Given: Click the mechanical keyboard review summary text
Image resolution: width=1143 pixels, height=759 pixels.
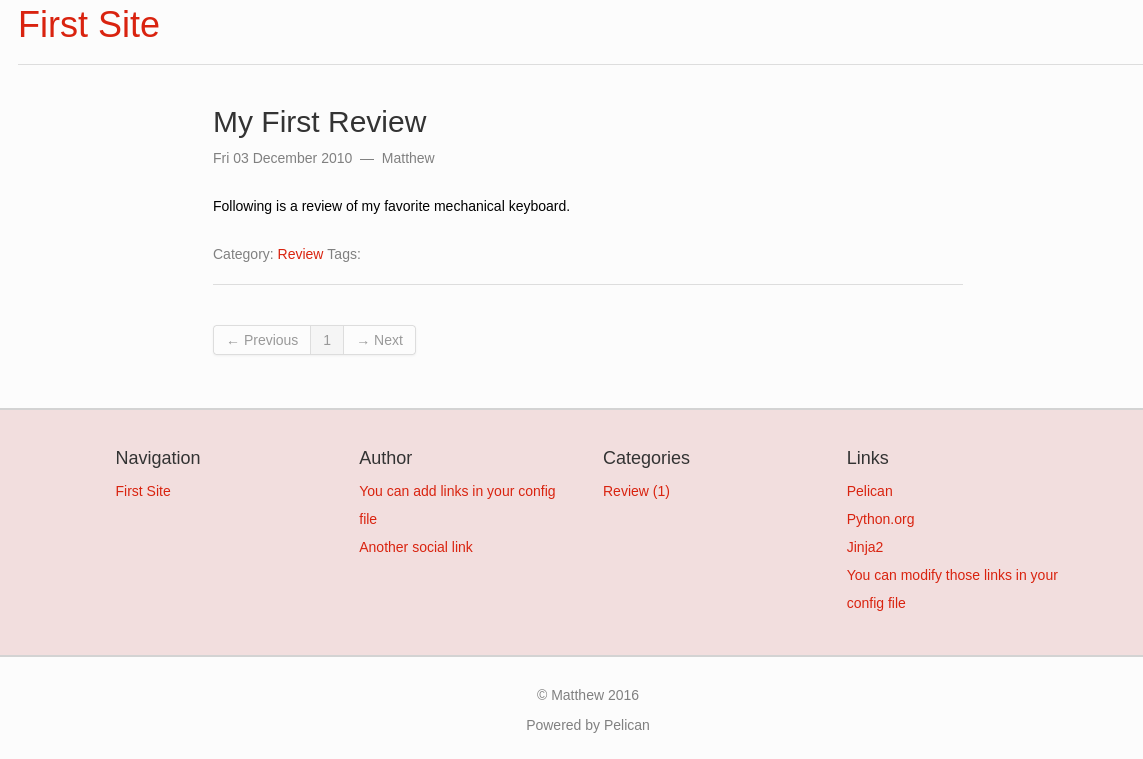Looking at the screenshot, I should pyautogui.click(x=391, y=206).
